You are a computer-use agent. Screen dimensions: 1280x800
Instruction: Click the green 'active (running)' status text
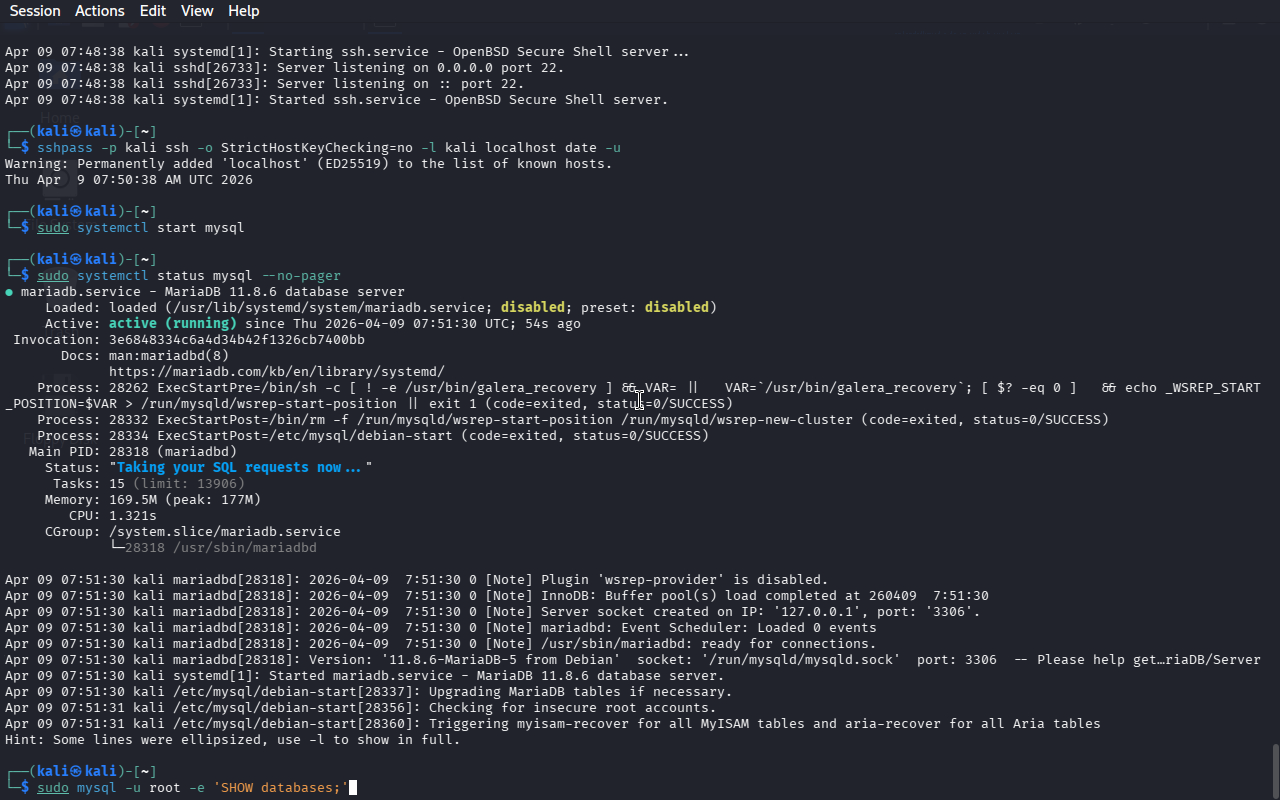172,323
